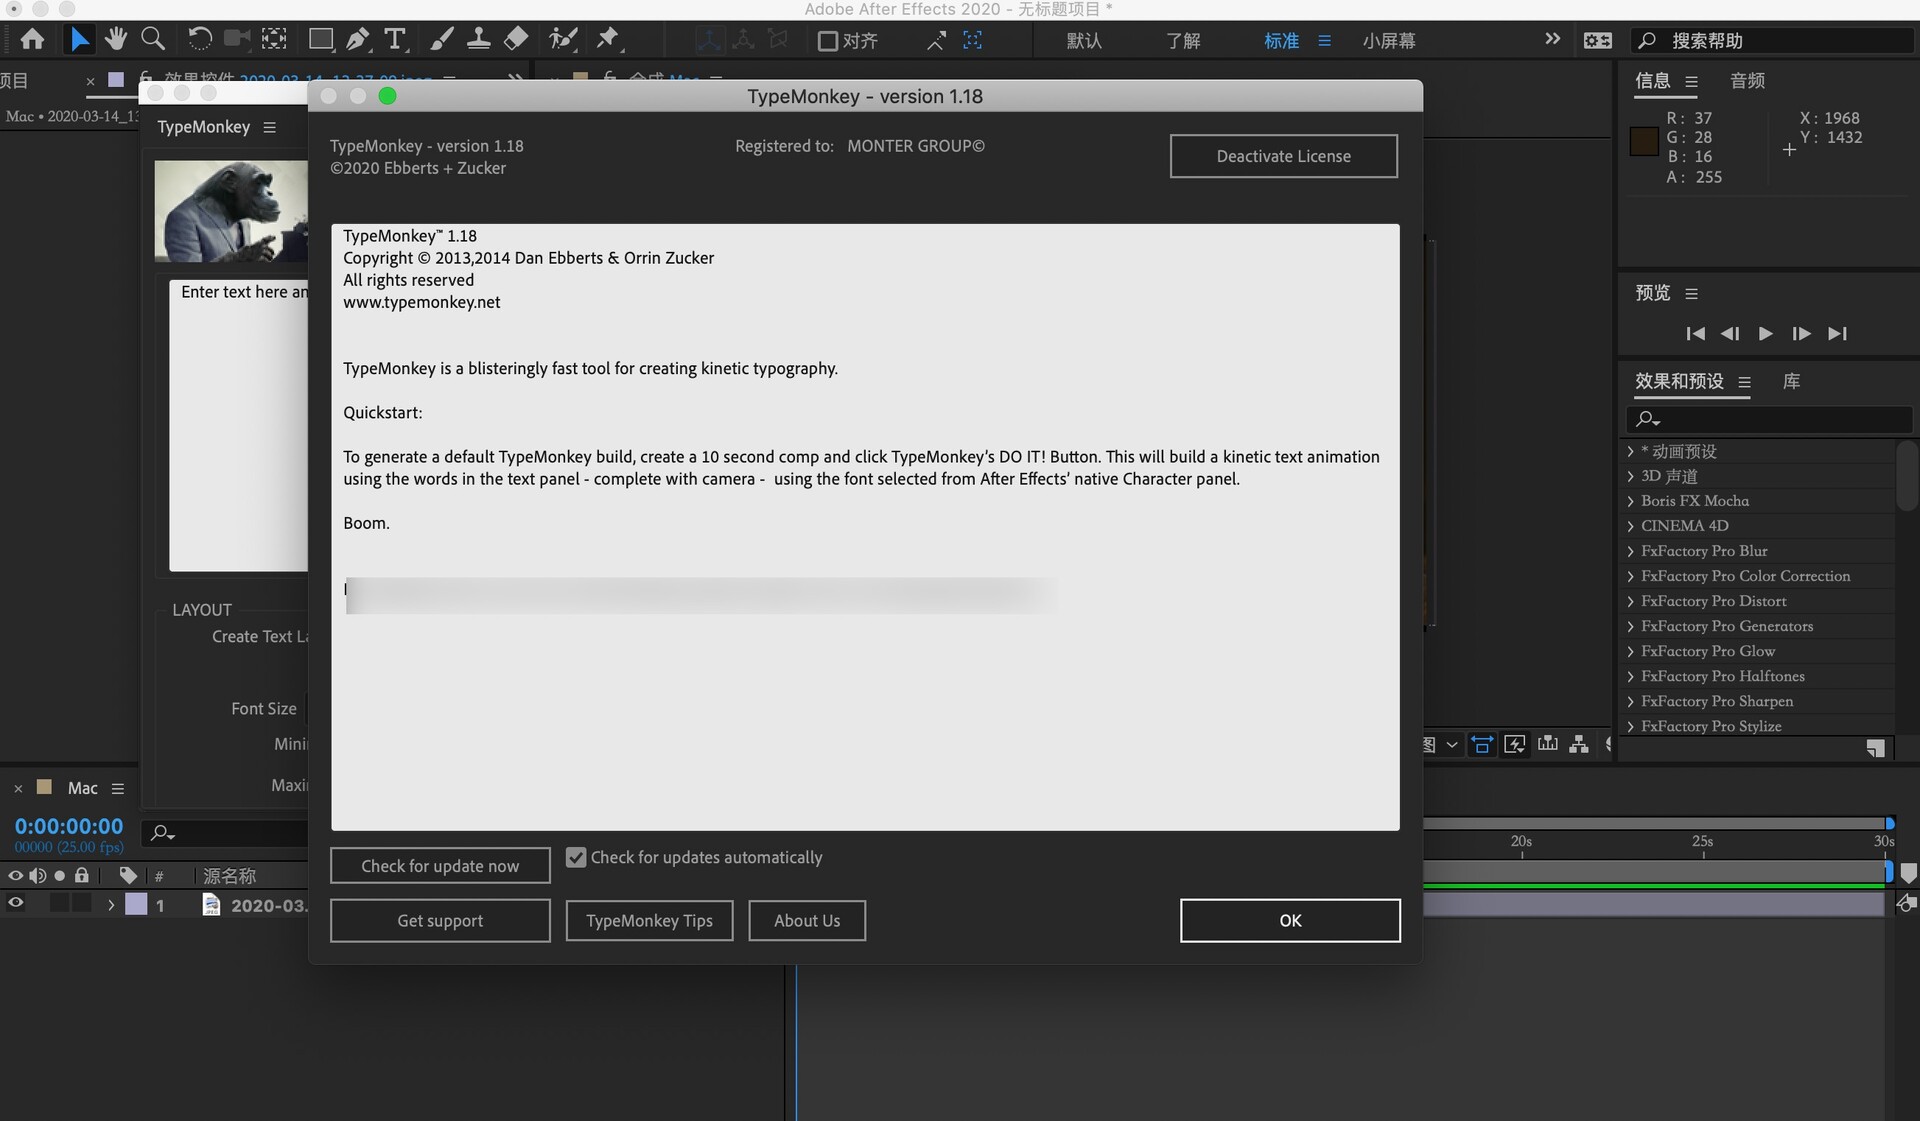
Task: Click the video eye column header in the timeline
Action: click(x=15, y=876)
